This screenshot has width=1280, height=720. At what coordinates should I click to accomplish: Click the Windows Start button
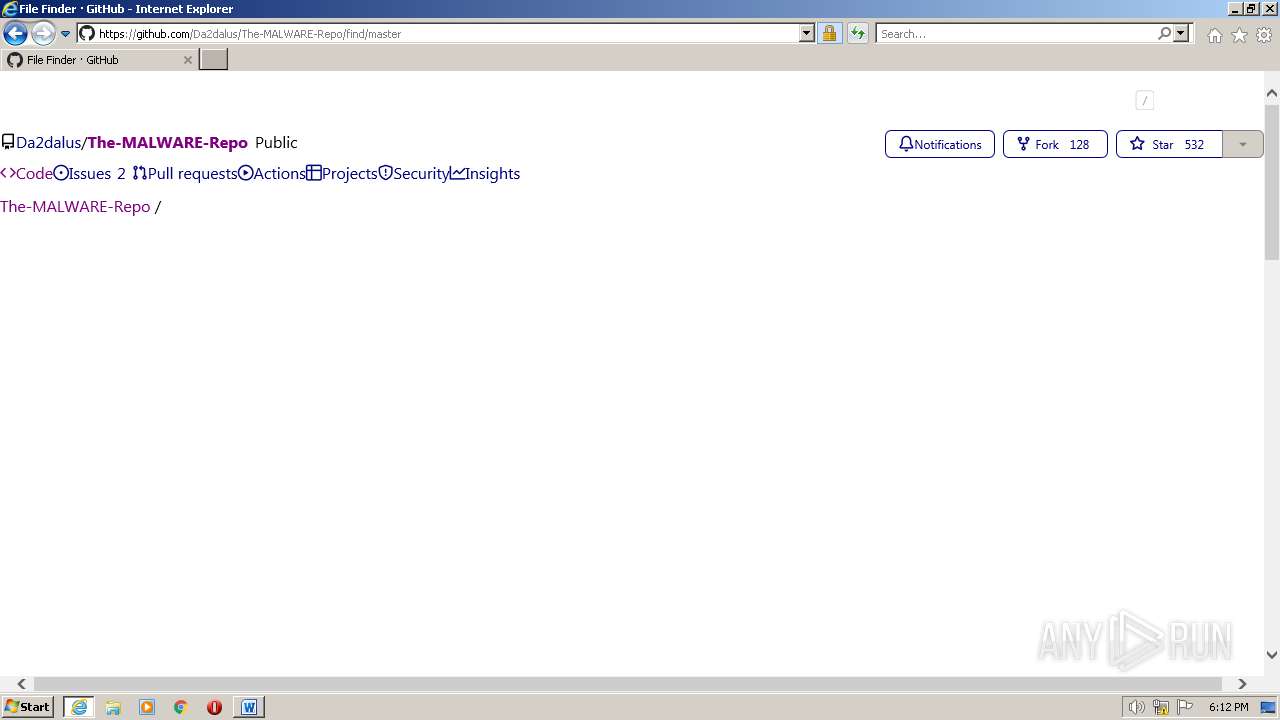(x=27, y=706)
